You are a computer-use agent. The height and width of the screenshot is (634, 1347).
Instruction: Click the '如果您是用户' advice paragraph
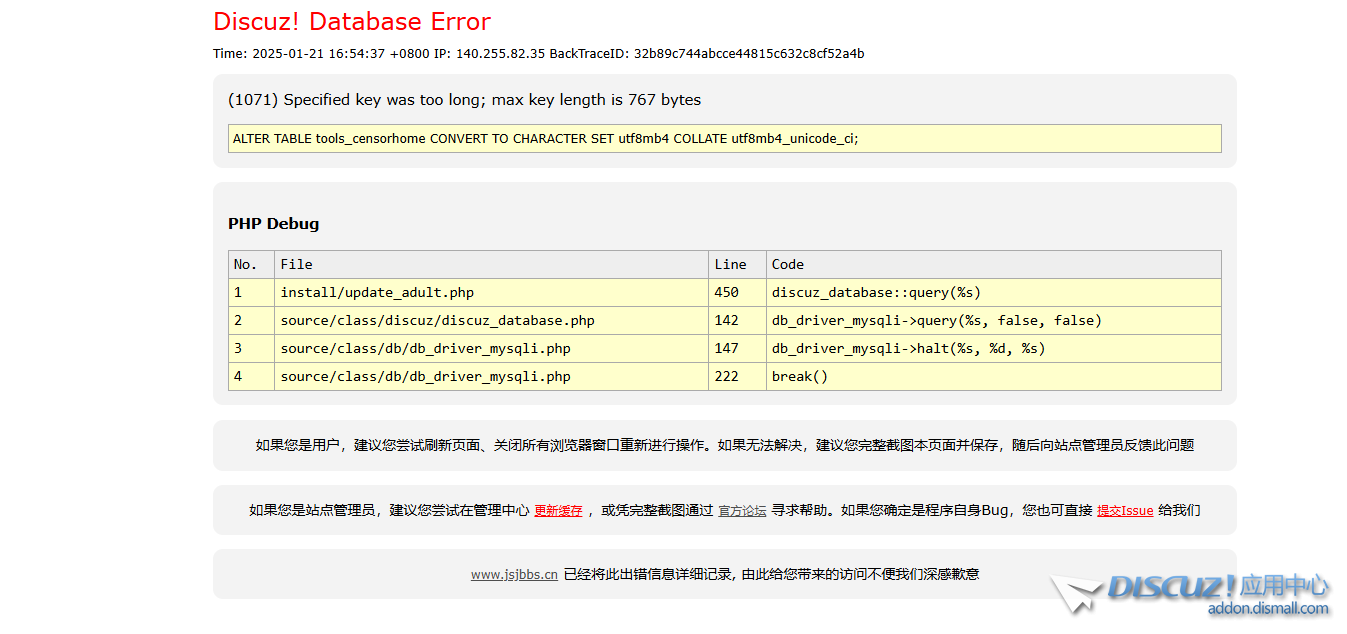(725, 446)
